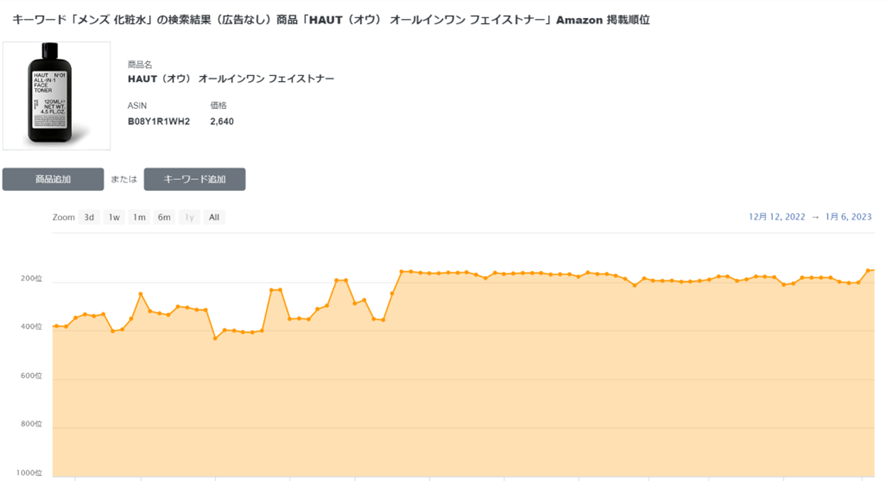Open the HAUT toner product thumbnail

[57, 96]
